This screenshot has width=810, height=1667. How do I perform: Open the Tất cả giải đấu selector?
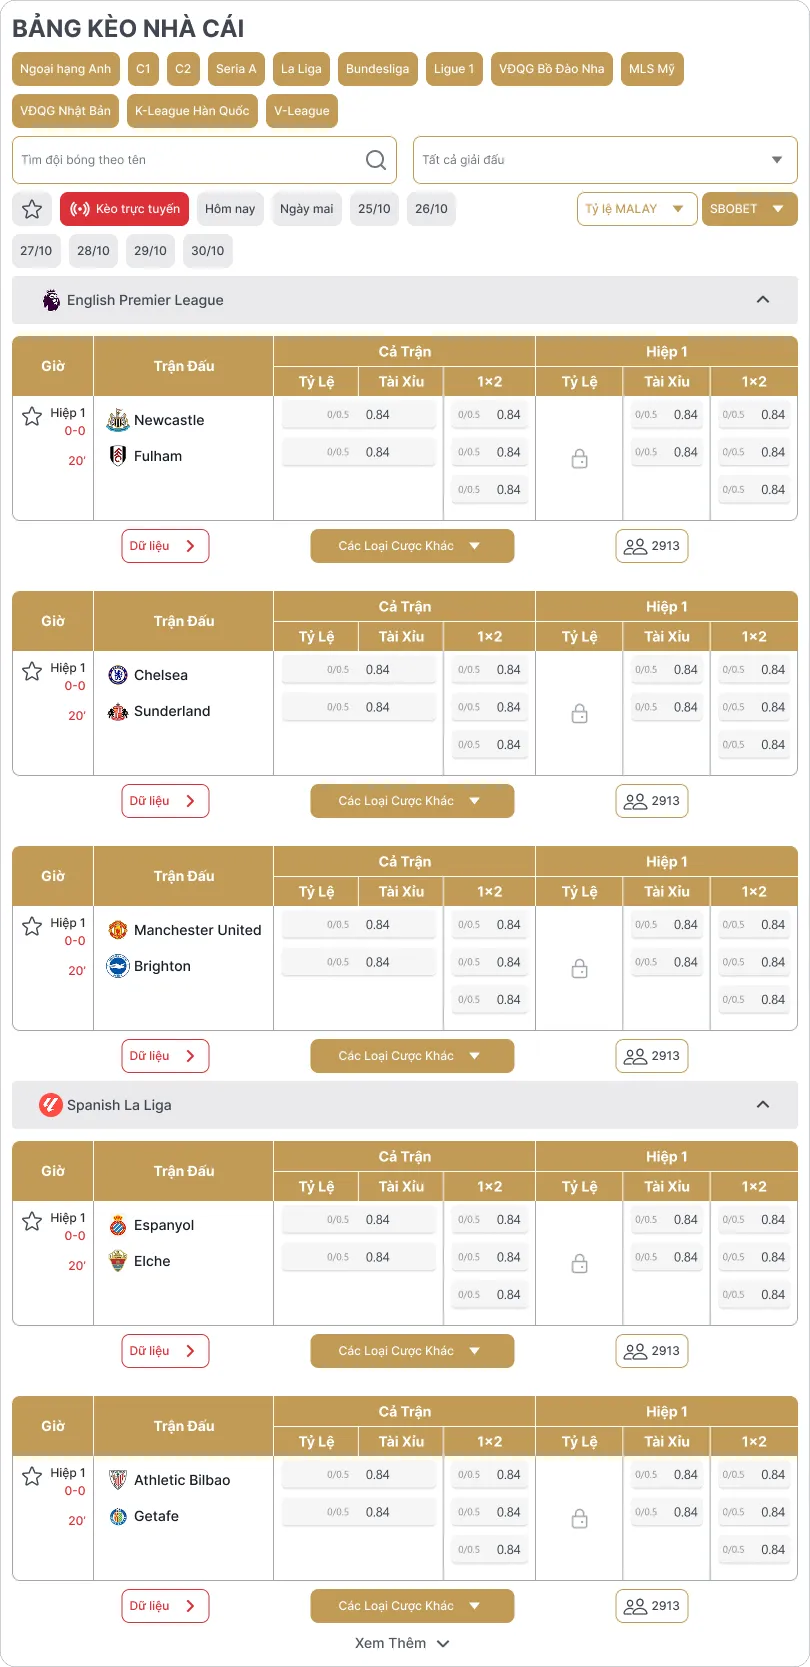tap(604, 160)
